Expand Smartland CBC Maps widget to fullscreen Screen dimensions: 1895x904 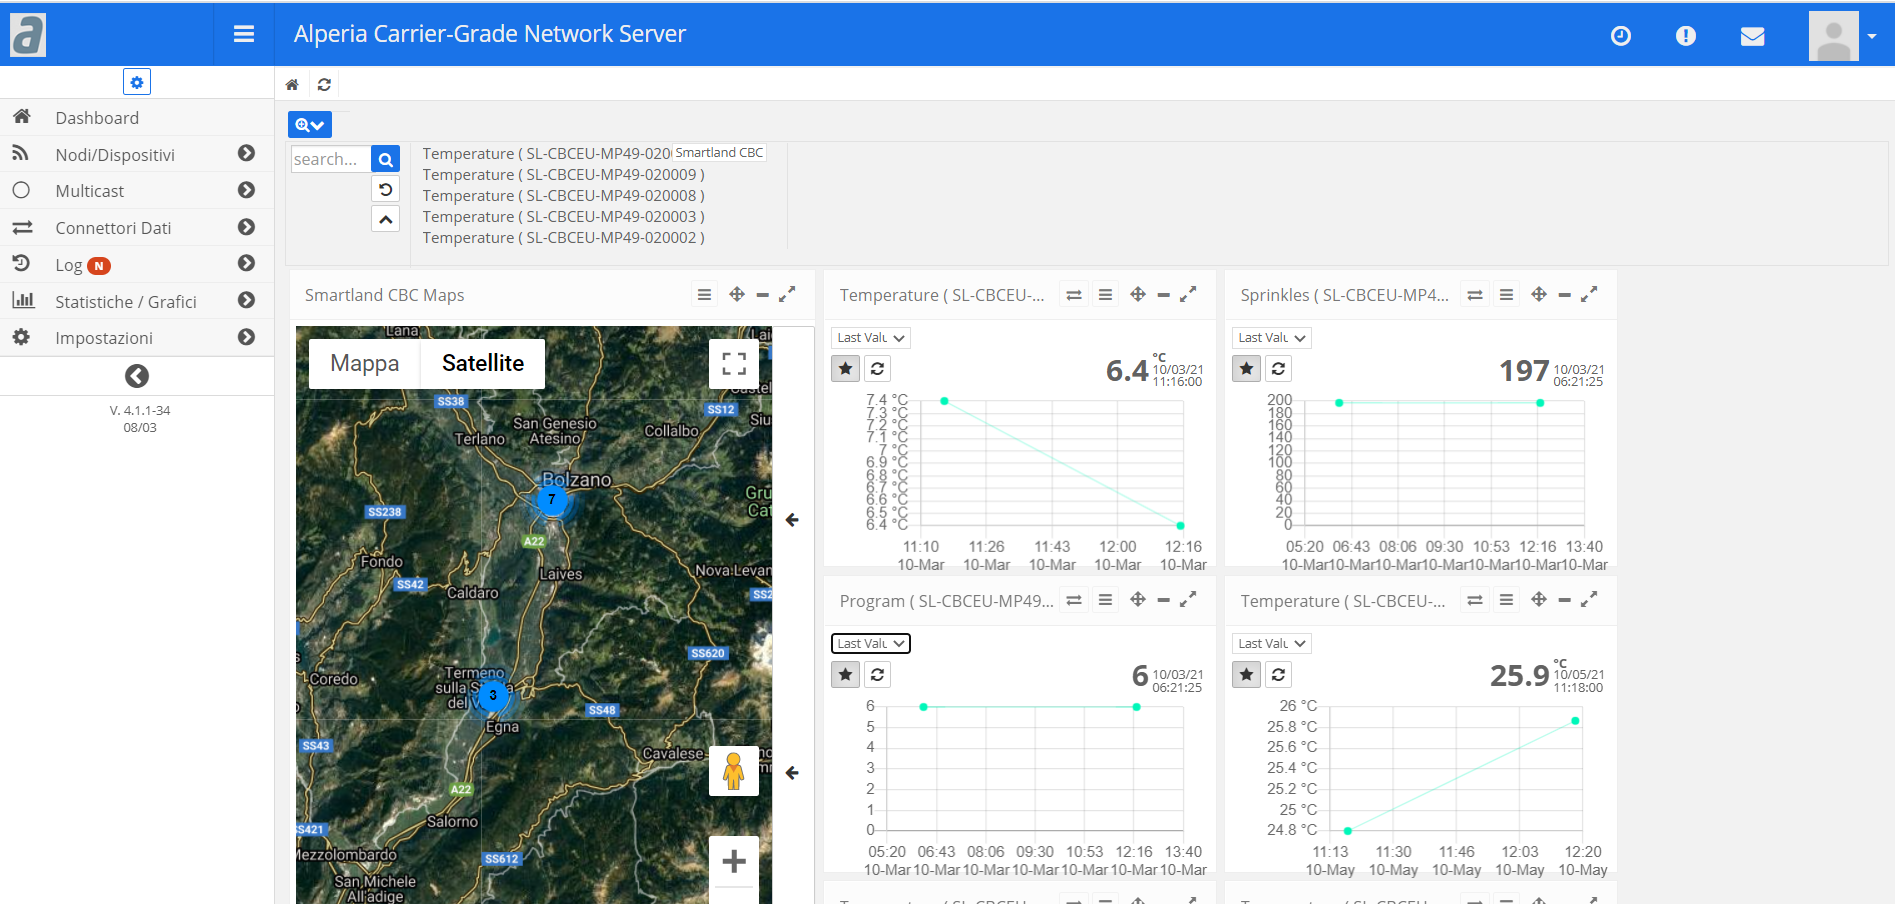coord(787,294)
